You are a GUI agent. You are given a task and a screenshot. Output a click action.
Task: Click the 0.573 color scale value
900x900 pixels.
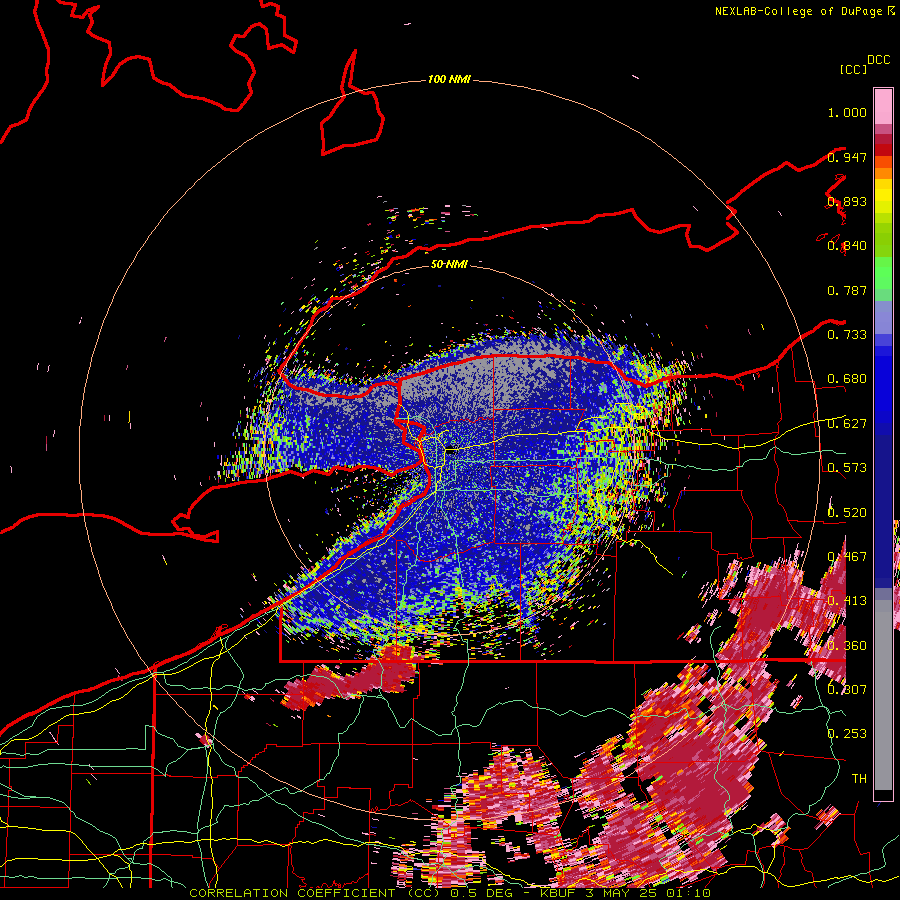(847, 468)
